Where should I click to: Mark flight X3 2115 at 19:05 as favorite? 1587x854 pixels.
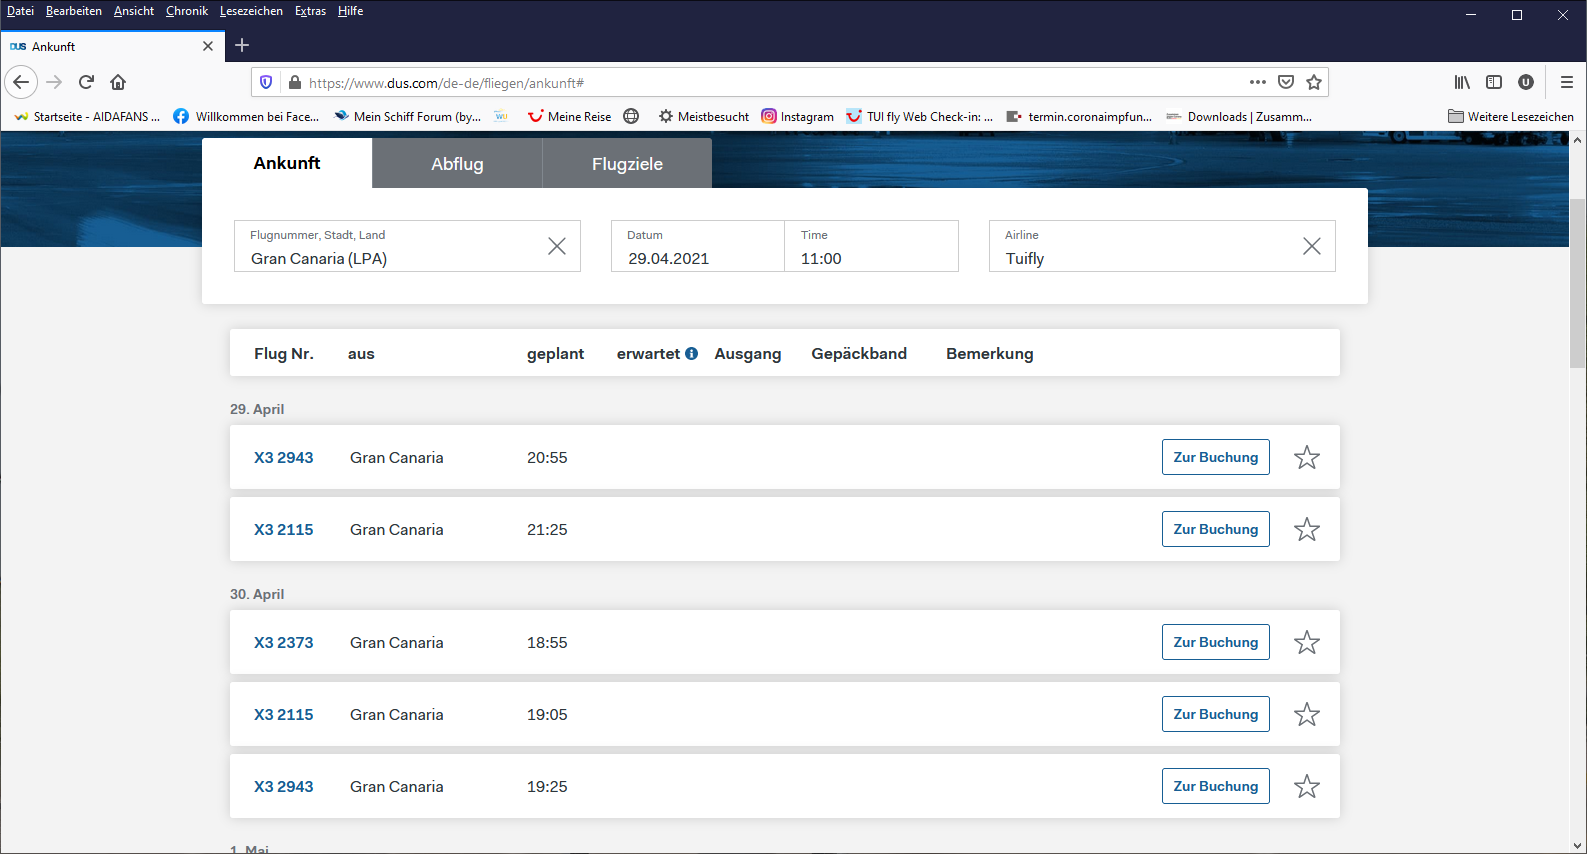pyautogui.click(x=1306, y=715)
